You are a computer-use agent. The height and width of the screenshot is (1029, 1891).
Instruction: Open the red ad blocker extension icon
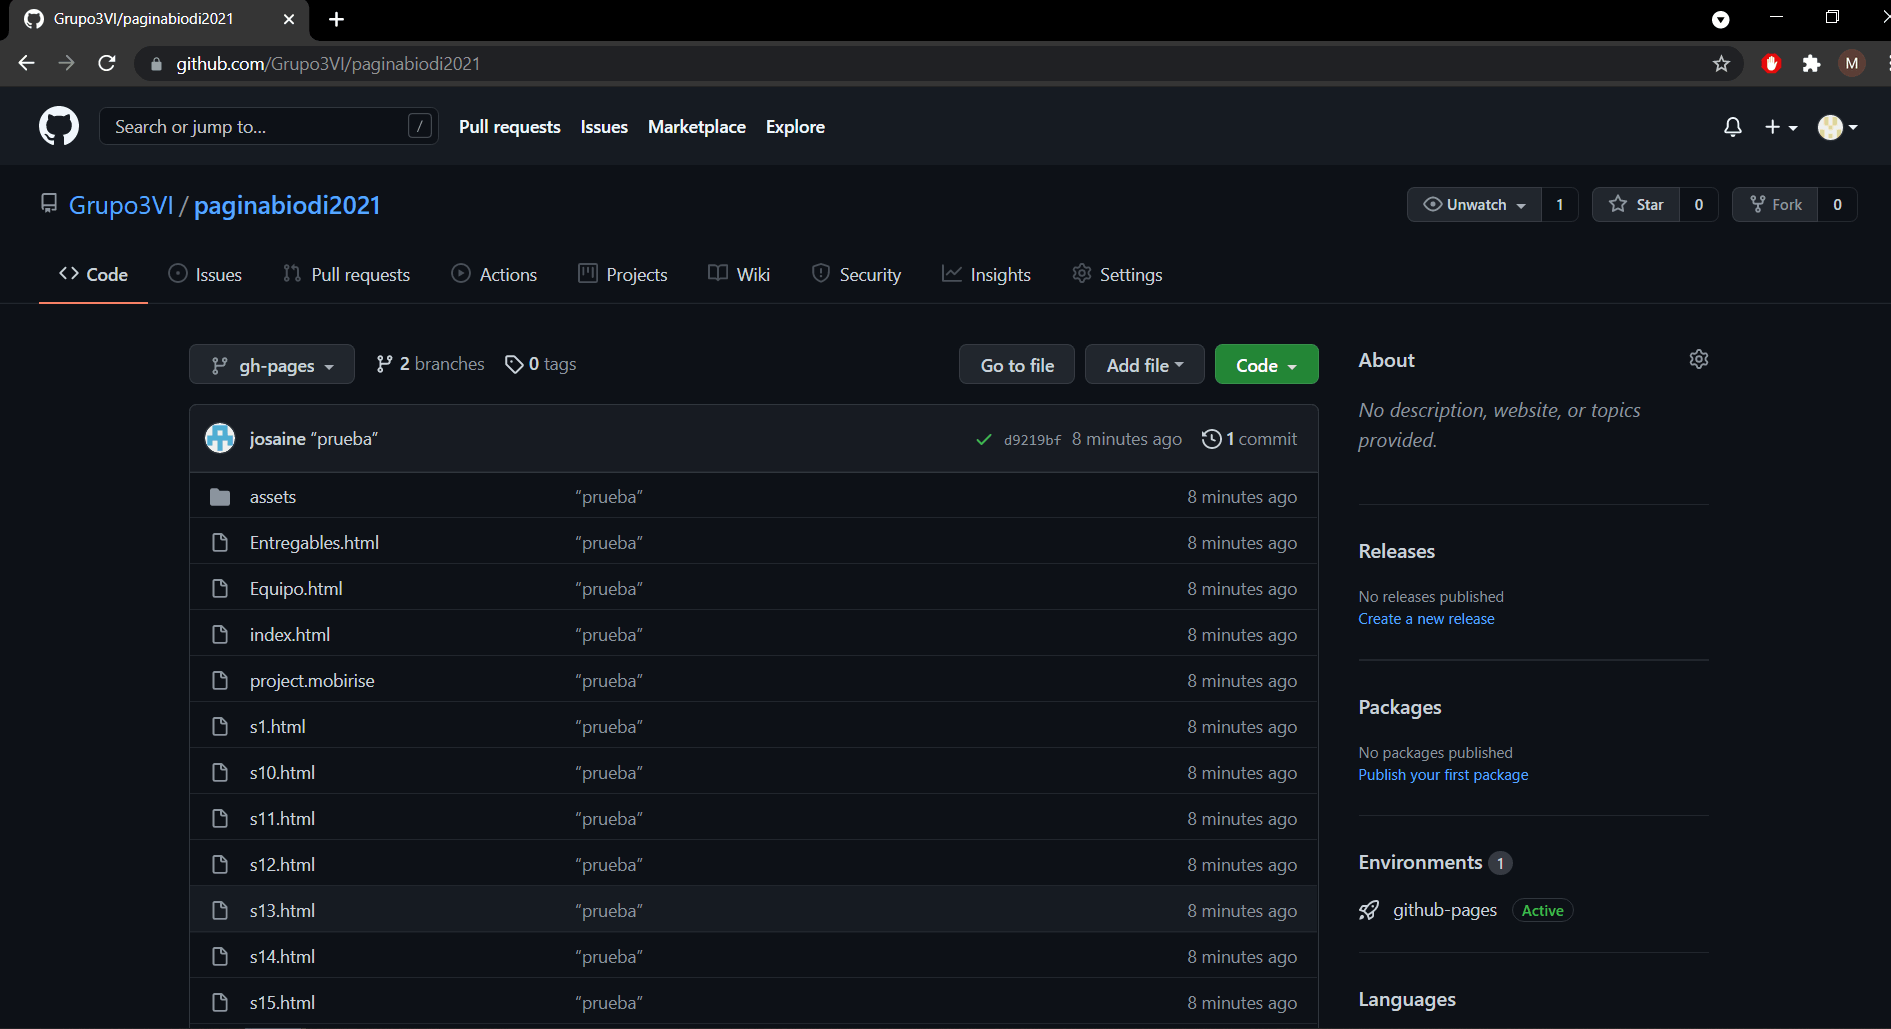(1772, 64)
